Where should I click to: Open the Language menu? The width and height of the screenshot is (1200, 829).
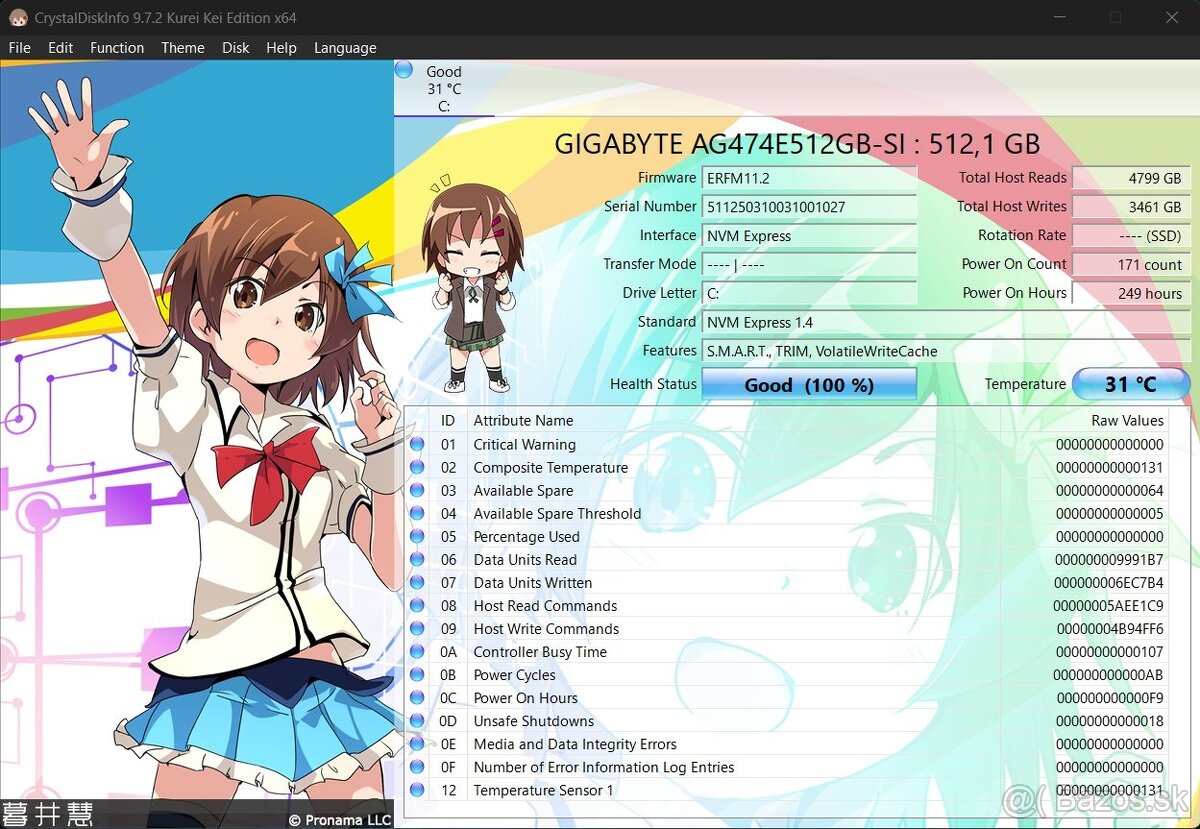pos(345,47)
